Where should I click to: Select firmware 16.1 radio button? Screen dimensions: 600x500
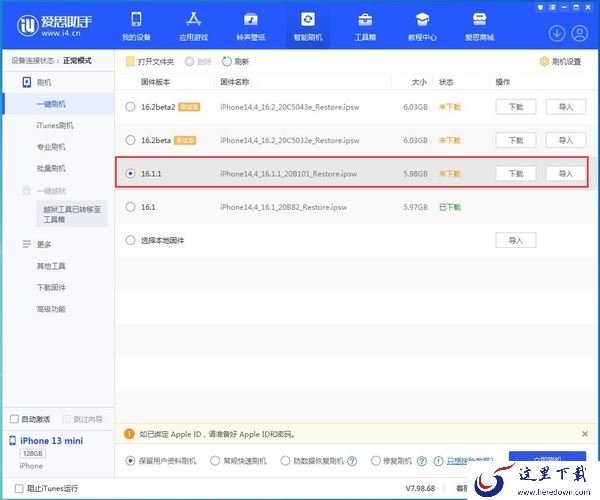[x=130, y=207]
